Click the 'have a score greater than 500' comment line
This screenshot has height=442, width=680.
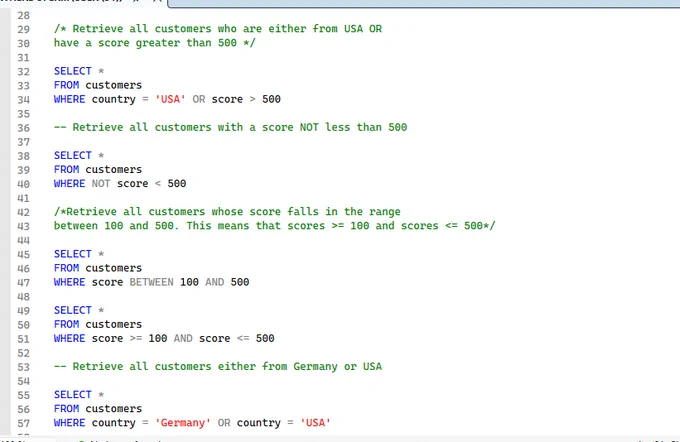[x=155, y=43]
